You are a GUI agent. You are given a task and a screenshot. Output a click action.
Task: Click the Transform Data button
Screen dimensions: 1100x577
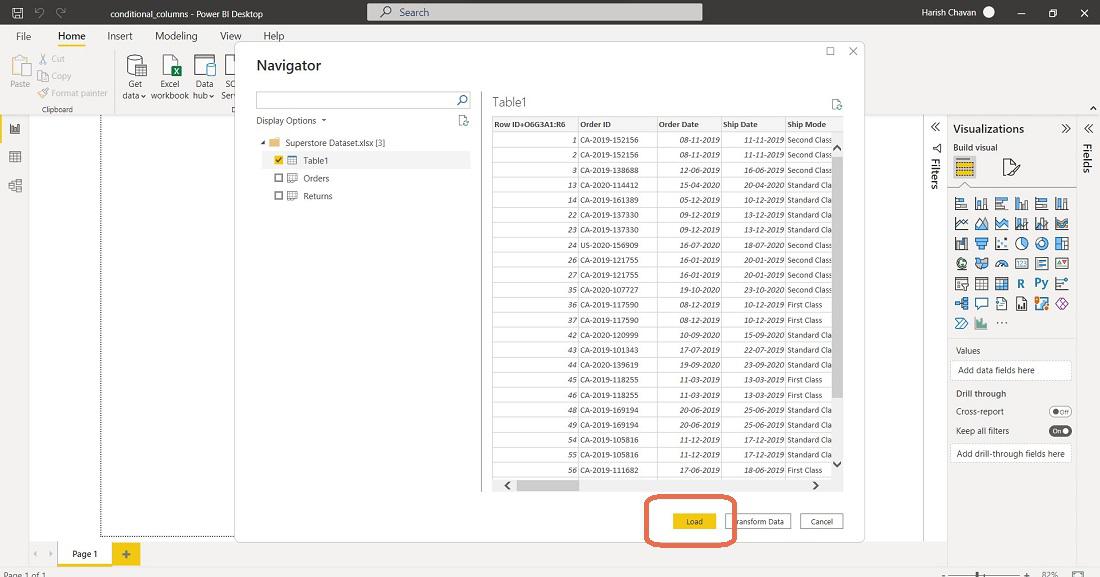point(758,522)
